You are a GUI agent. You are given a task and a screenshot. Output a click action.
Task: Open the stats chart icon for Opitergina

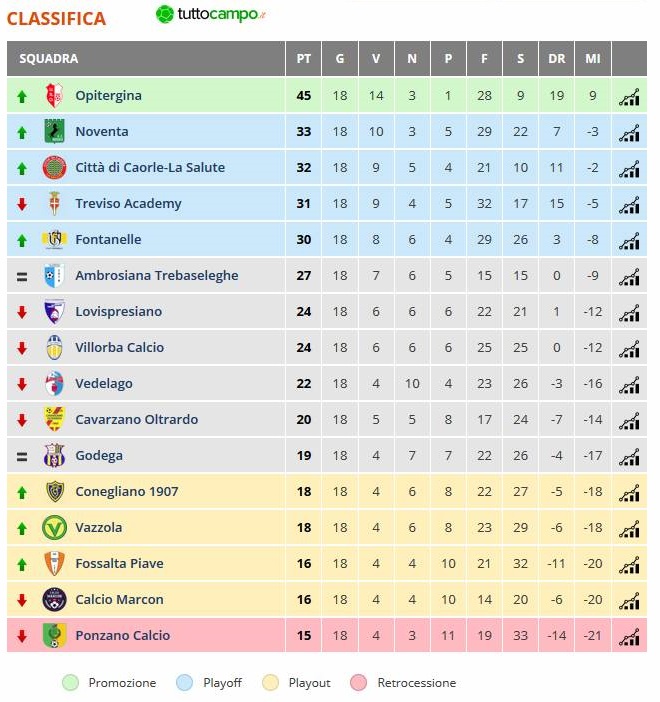[629, 97]
